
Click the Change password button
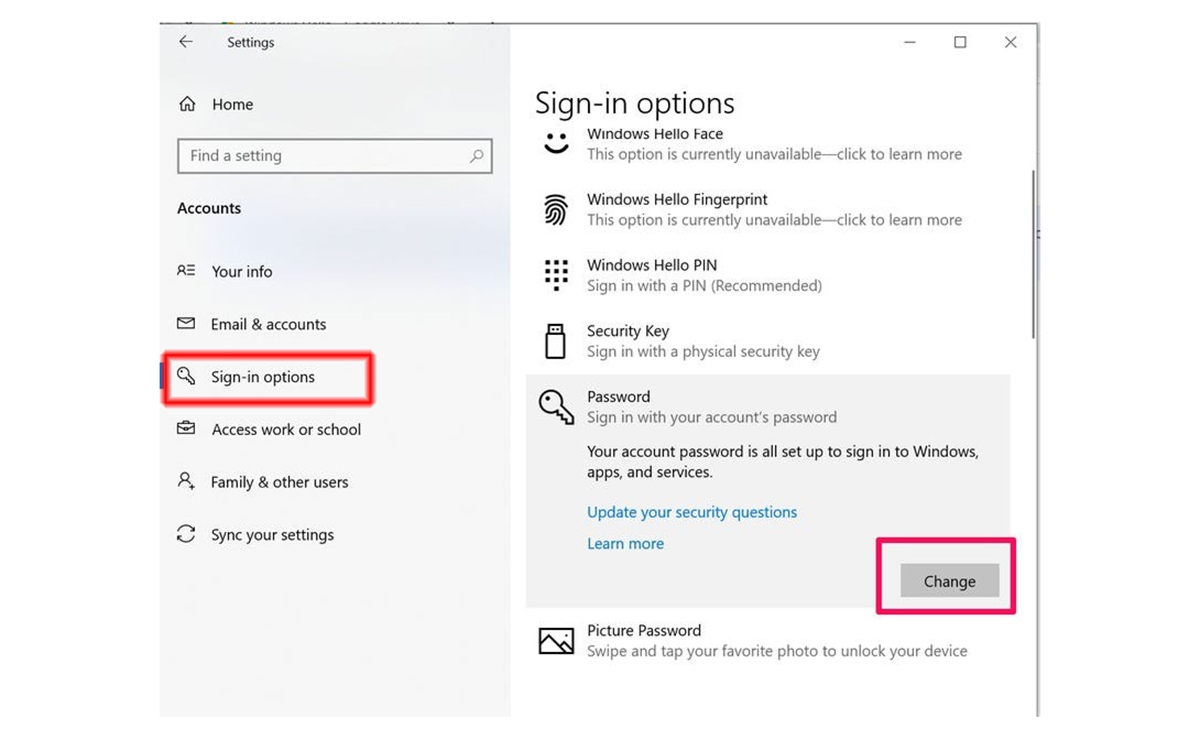949,581
